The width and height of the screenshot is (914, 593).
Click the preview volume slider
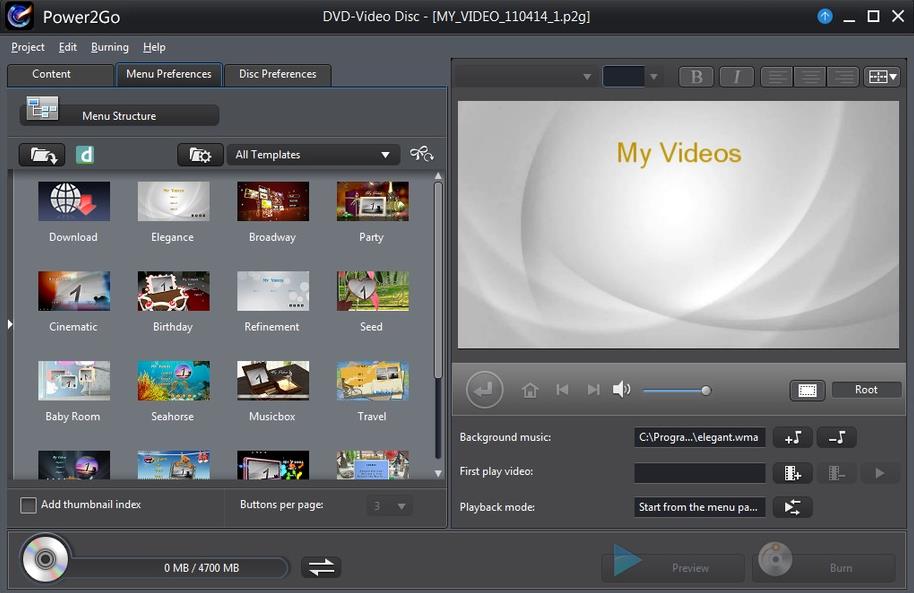pos(676,390)
